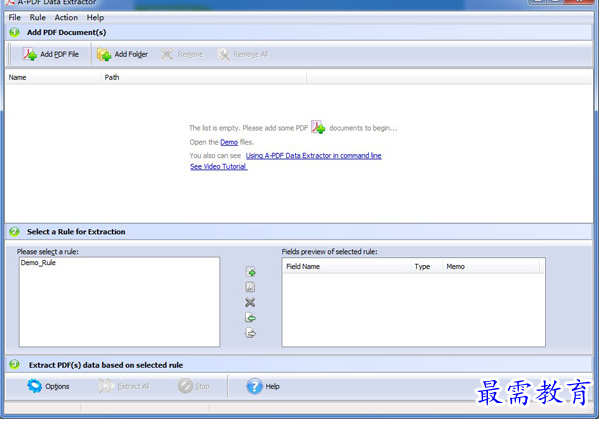Viewport: 599px width, 424px height.
Task: Open the Demo files link
Action: point(229,142)
